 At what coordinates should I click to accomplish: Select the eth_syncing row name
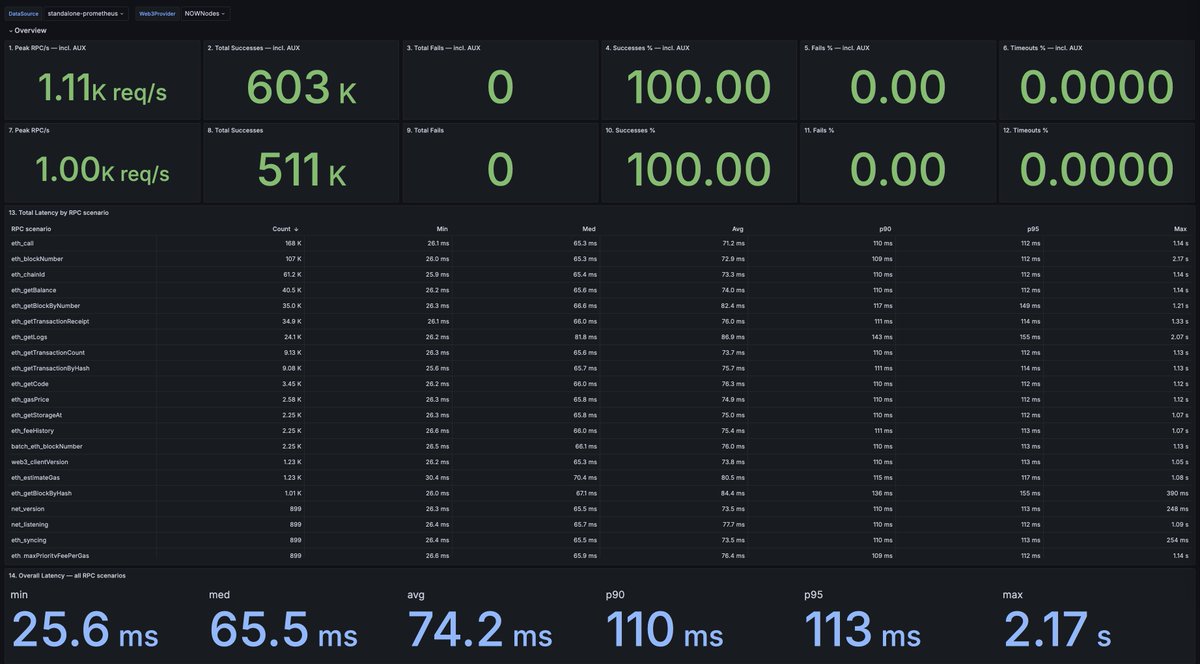click(x=29, y=540)
